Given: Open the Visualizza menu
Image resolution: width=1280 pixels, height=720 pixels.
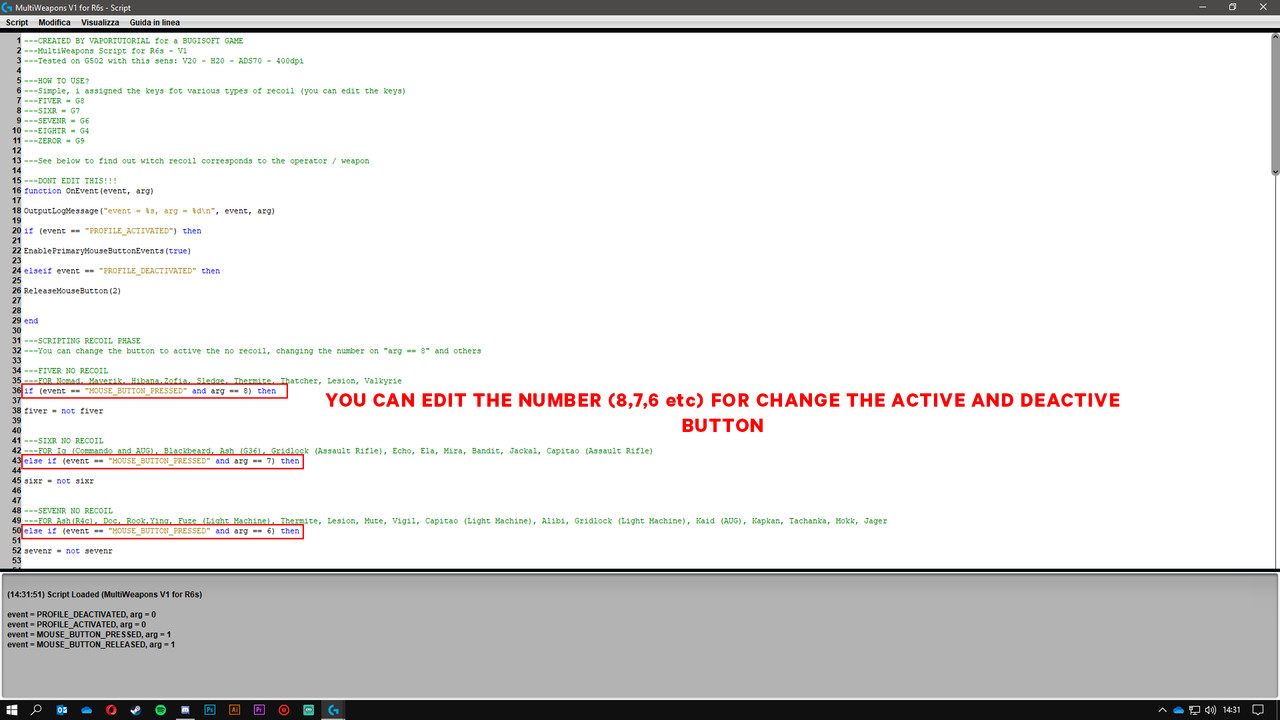Looking at the screenshot, I should click(x=100, y=22).
